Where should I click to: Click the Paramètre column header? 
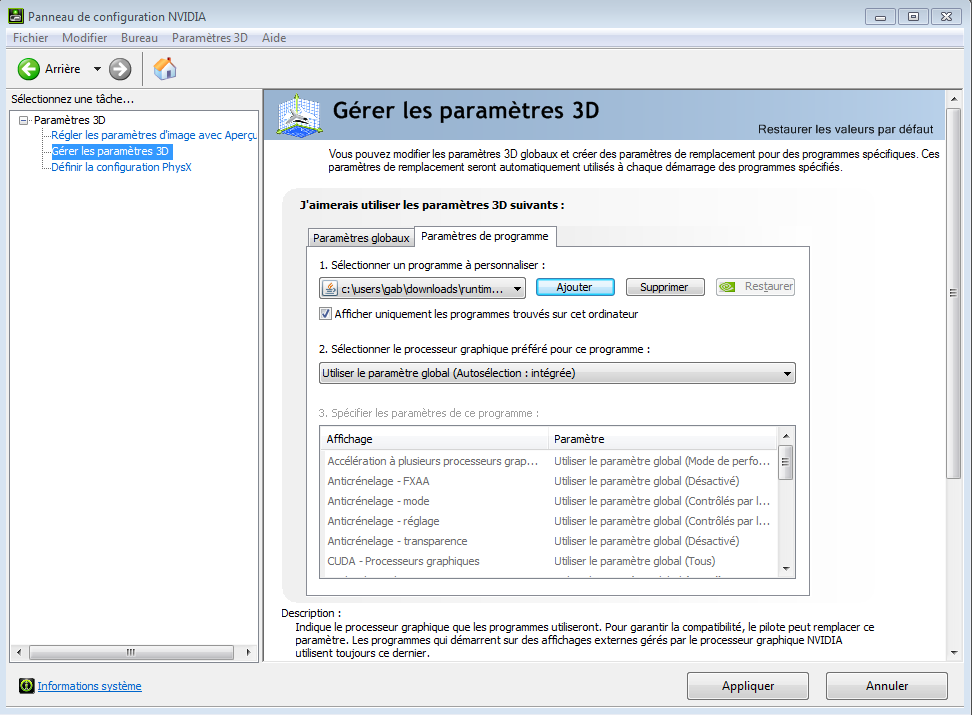[x=663, y=439]
